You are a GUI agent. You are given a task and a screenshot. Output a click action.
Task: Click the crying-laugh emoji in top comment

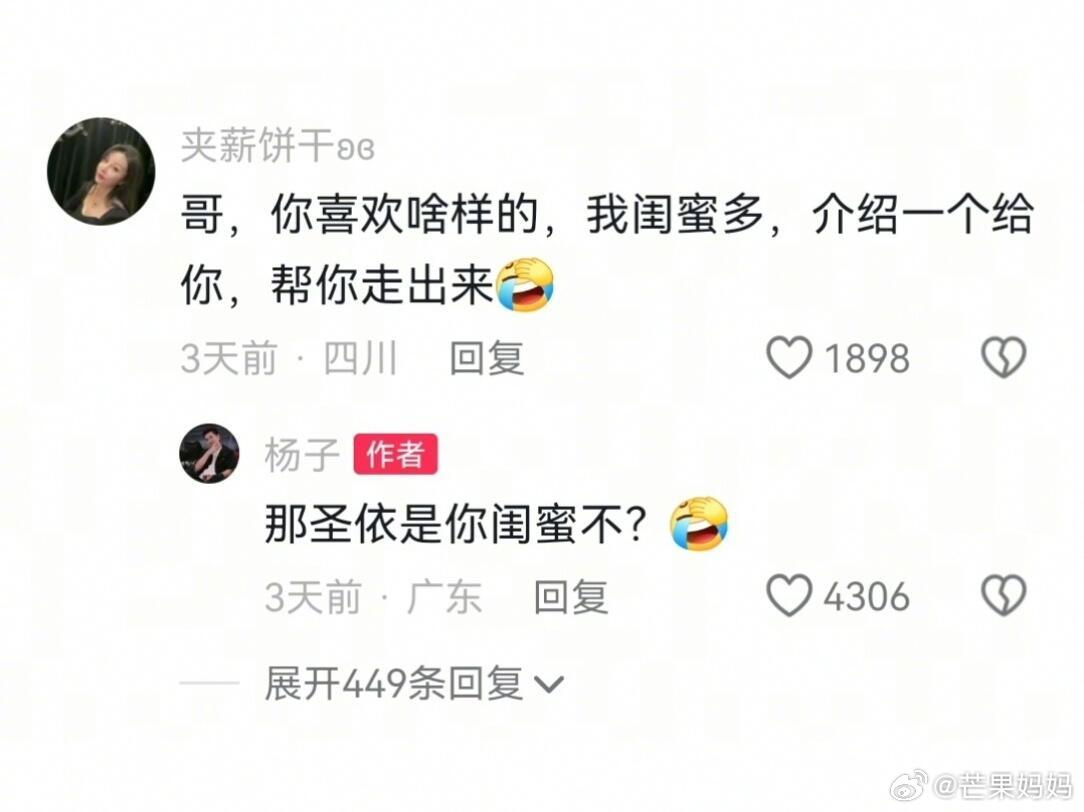pos(525,284)
